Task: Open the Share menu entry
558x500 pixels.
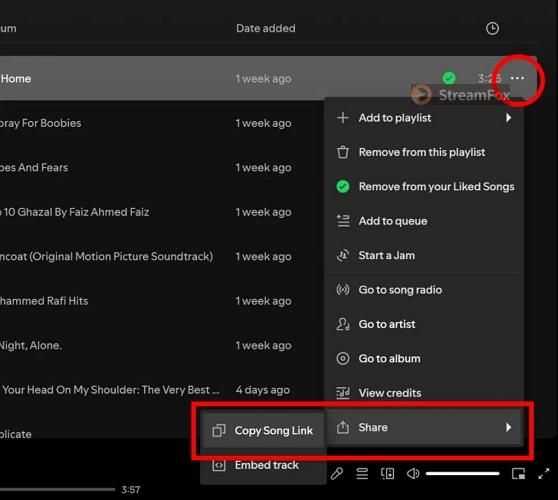Action: (424, 427)
